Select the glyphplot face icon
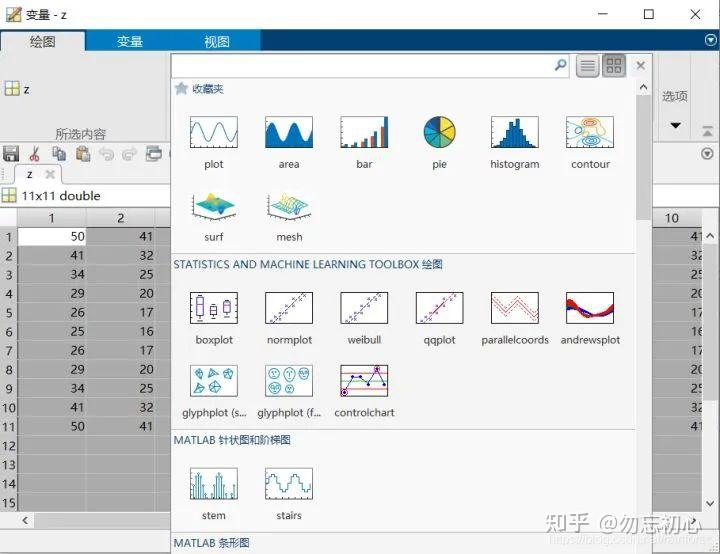 [289, 381]
